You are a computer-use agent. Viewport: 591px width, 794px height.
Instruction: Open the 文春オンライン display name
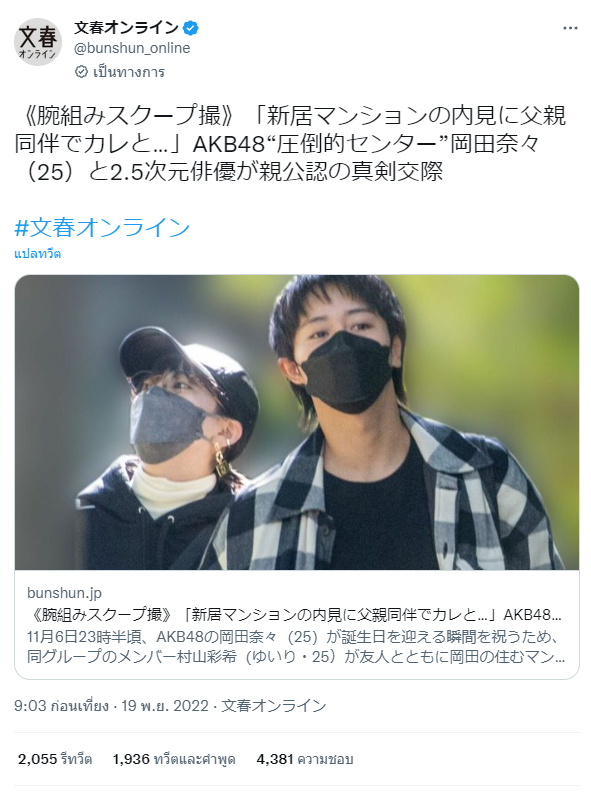click(x=127, y=28)
